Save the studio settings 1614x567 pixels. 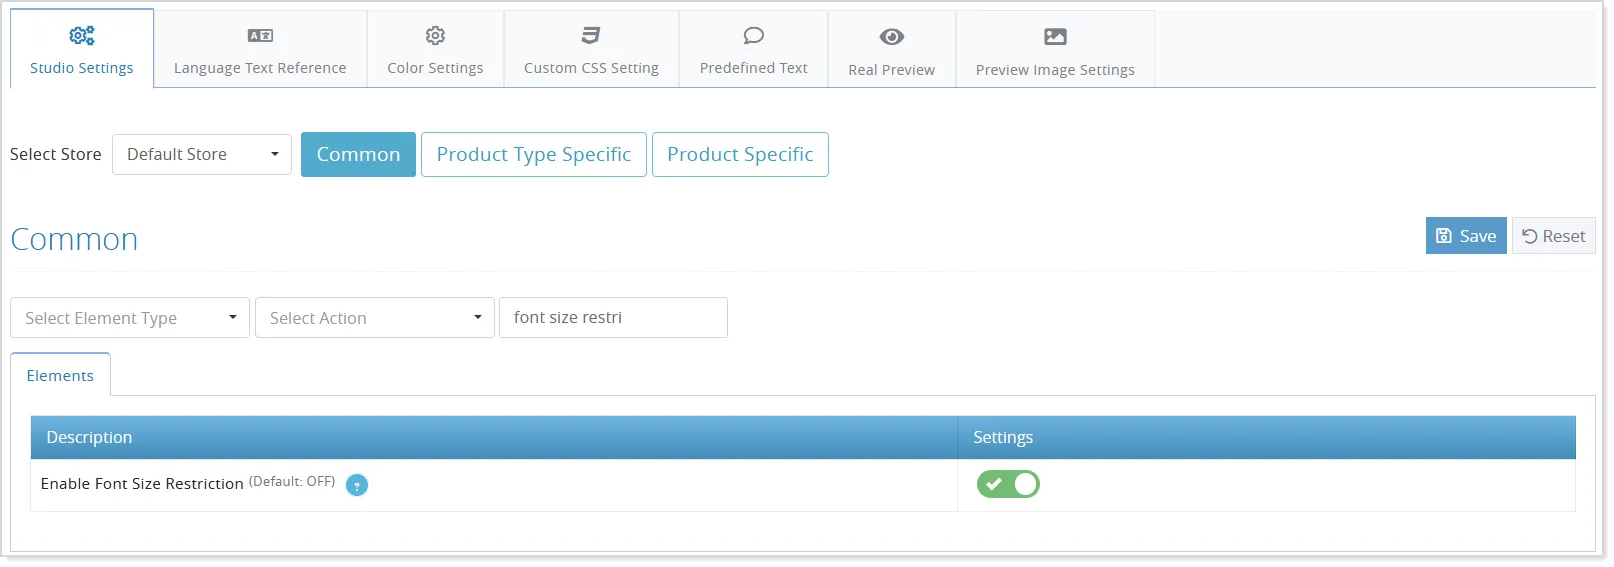pyautogui.click(x=1466, y=236)
